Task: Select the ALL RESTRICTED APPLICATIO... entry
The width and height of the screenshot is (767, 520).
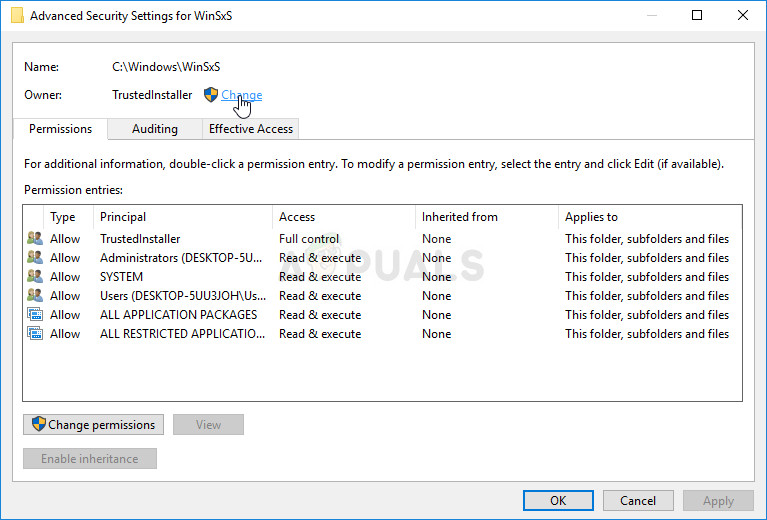Action: [182, 334]
